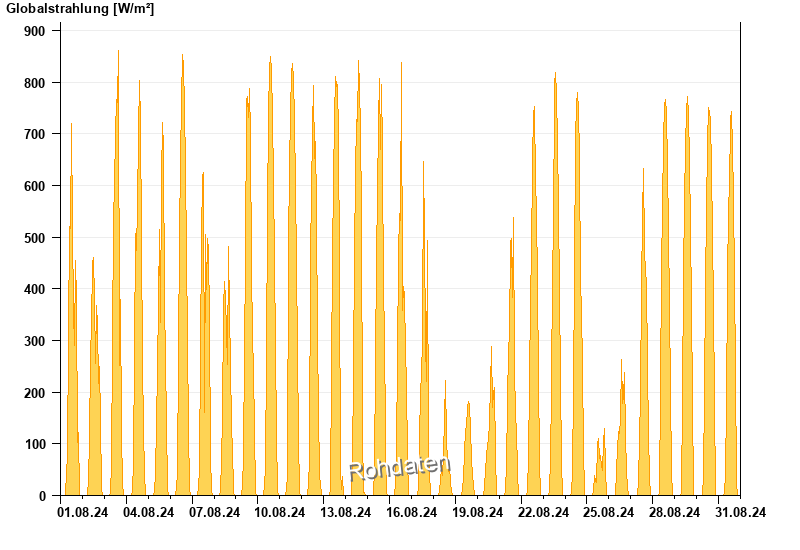Select the 800 y-axis label
800x550 pixels.
click(x=35, y=83)
